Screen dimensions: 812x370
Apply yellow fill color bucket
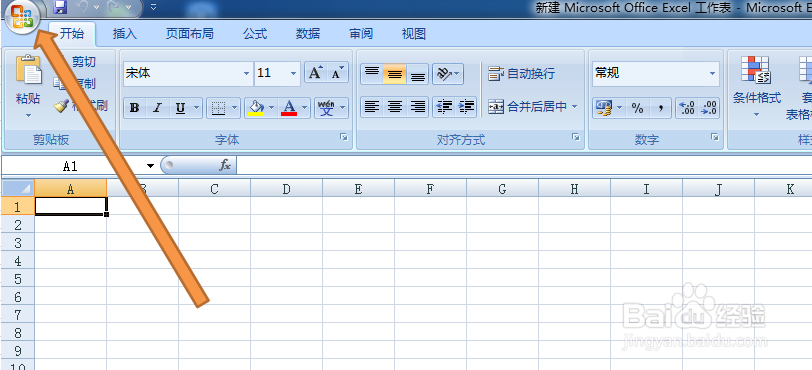coord(256,108)
